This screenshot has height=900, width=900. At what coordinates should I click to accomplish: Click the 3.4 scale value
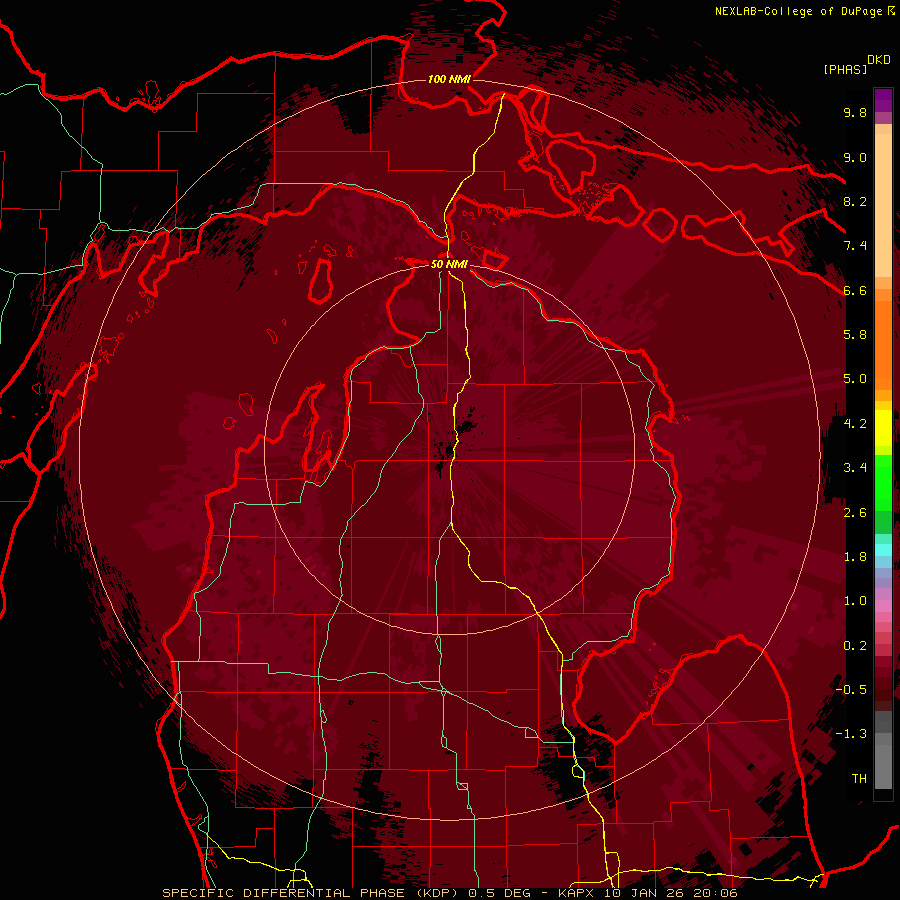pyautogui.click(x=855, y=468)
